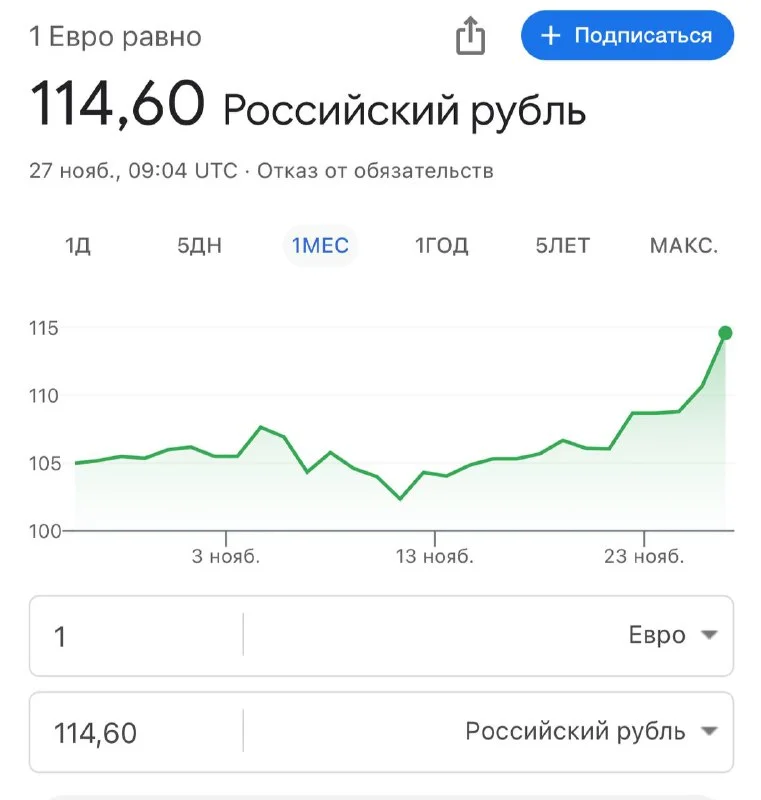
Task: Click the 13 нояб. date marker
Action: coord(434,556)
